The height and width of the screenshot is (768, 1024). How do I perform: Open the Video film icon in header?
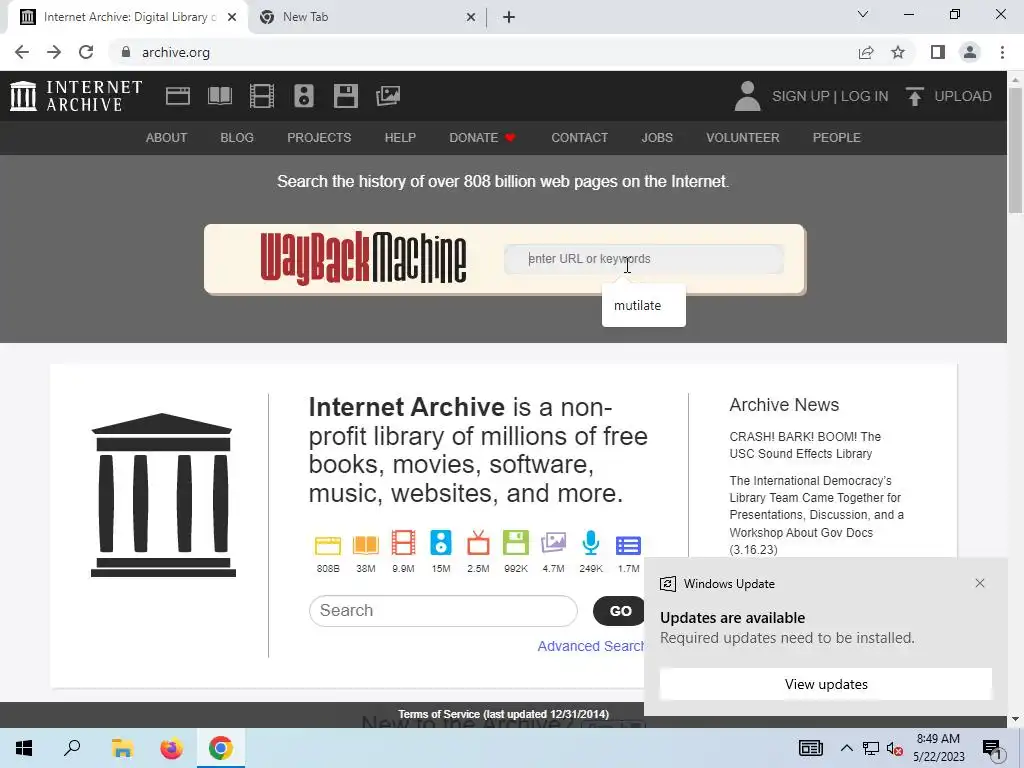(262, 96)
